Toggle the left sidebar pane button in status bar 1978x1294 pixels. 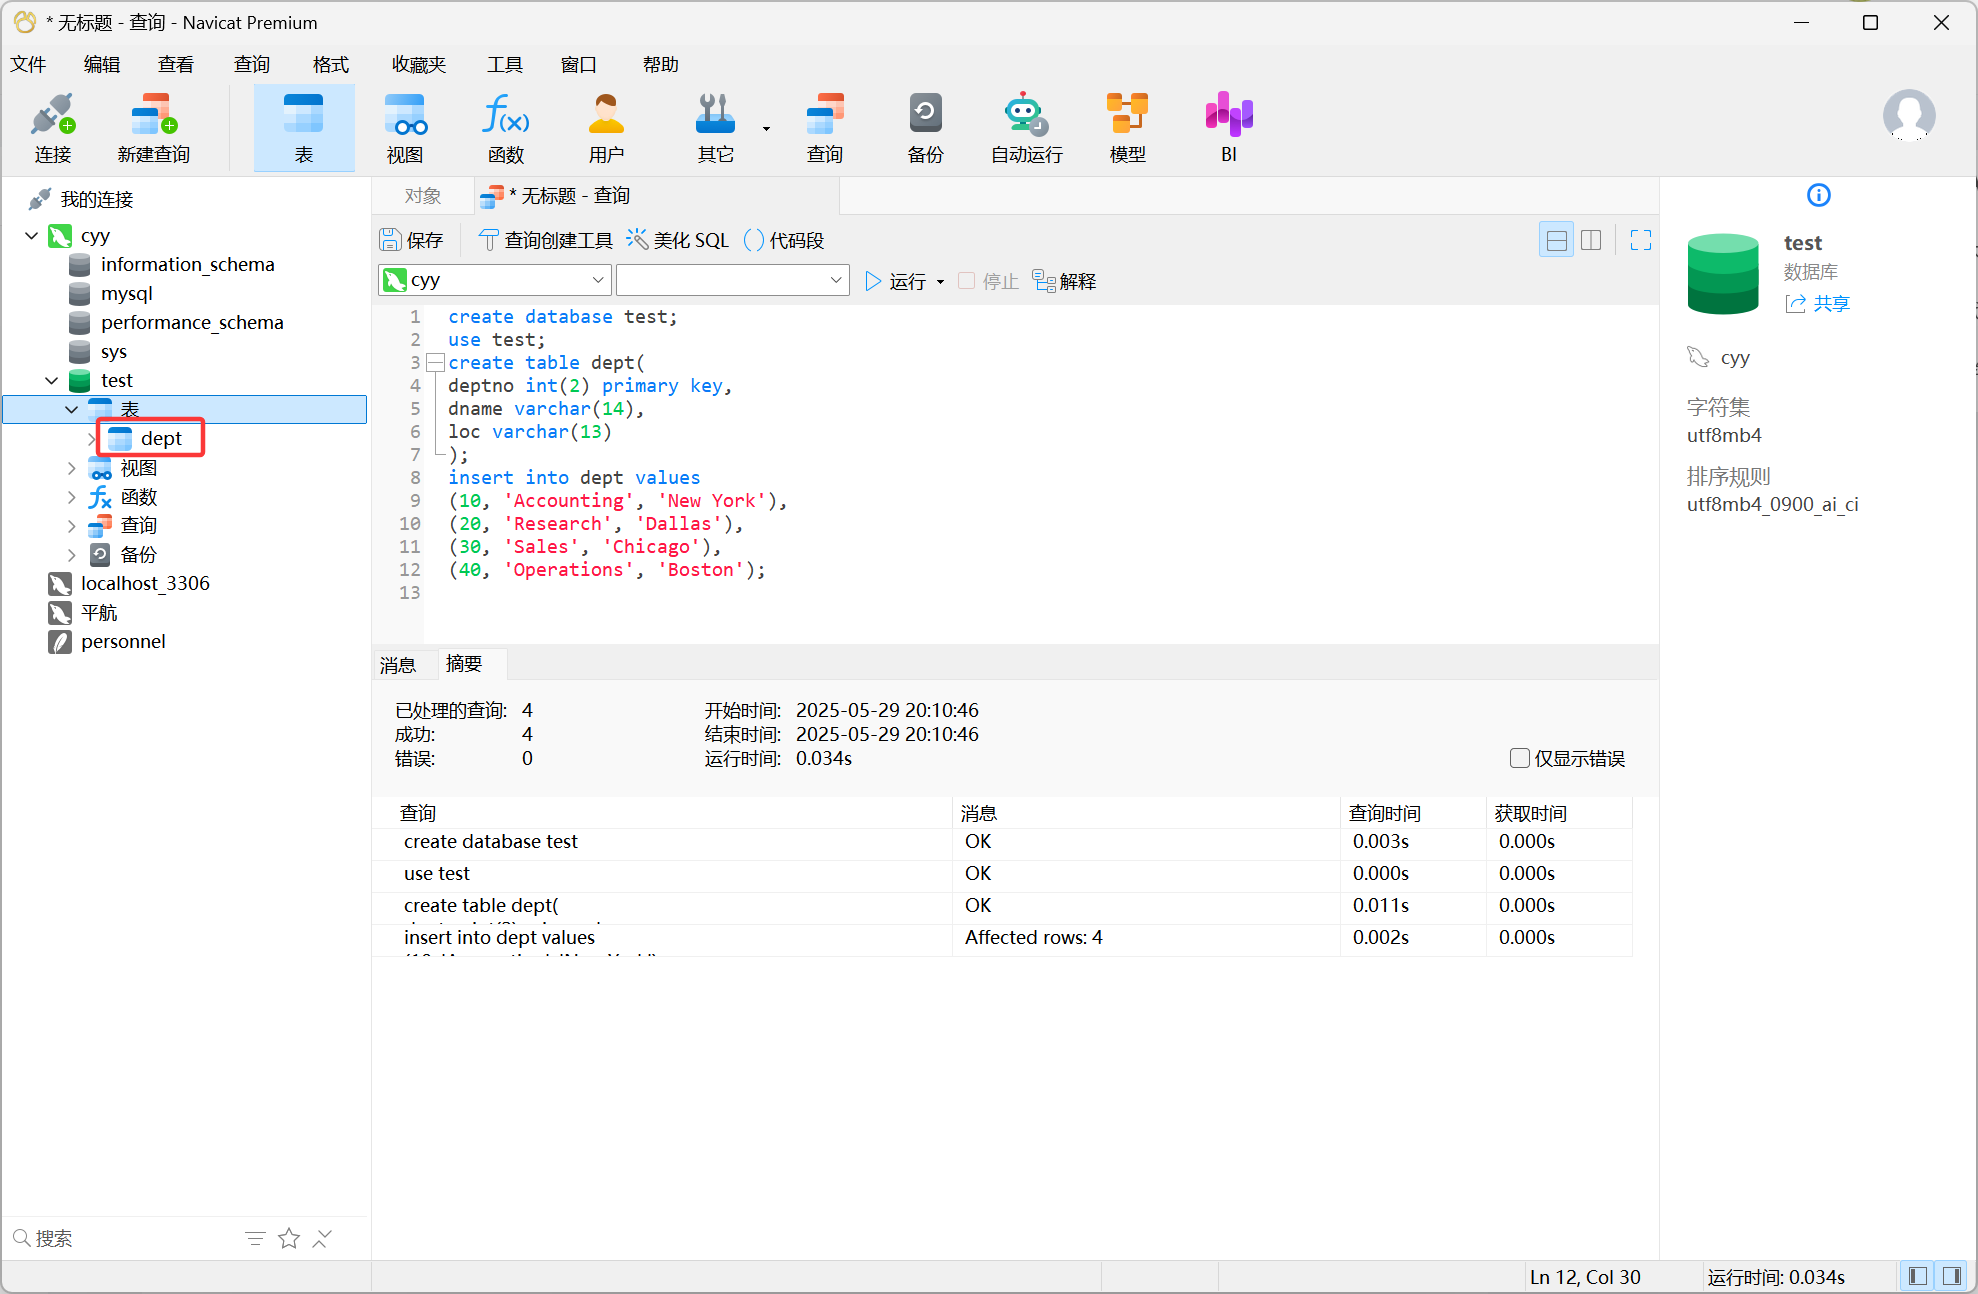click(1917, 1276)
